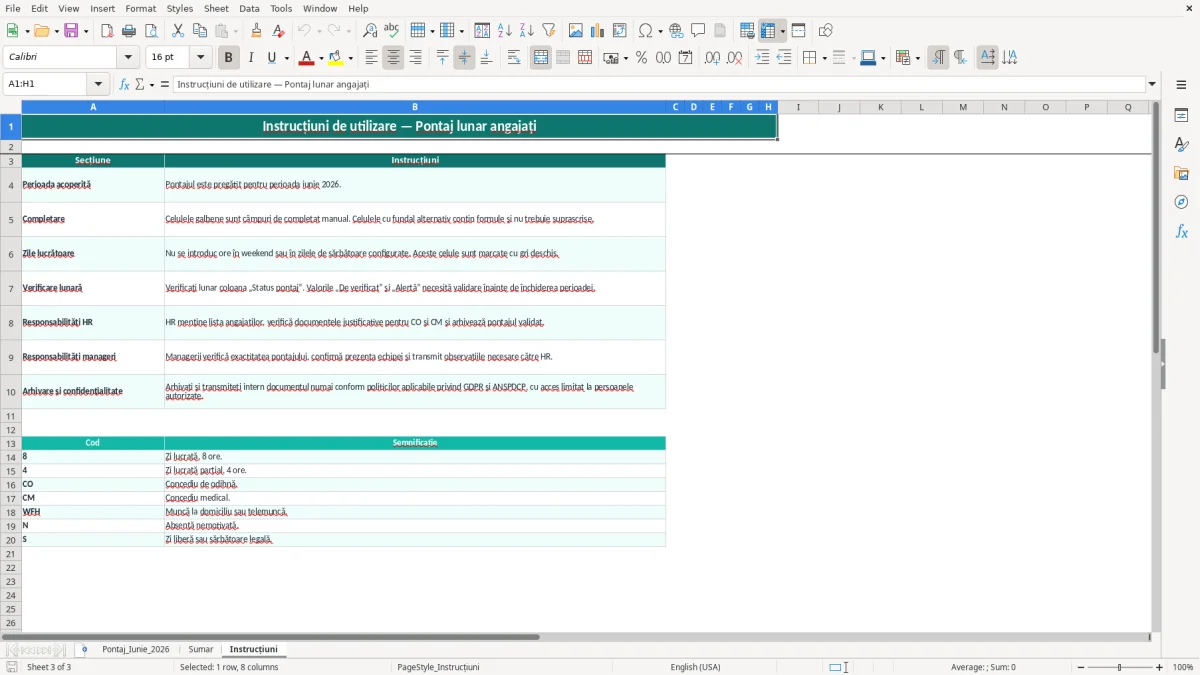The image size is (1200, 675).
Task: Open the Data menu
Action: (x=249, y=8)
